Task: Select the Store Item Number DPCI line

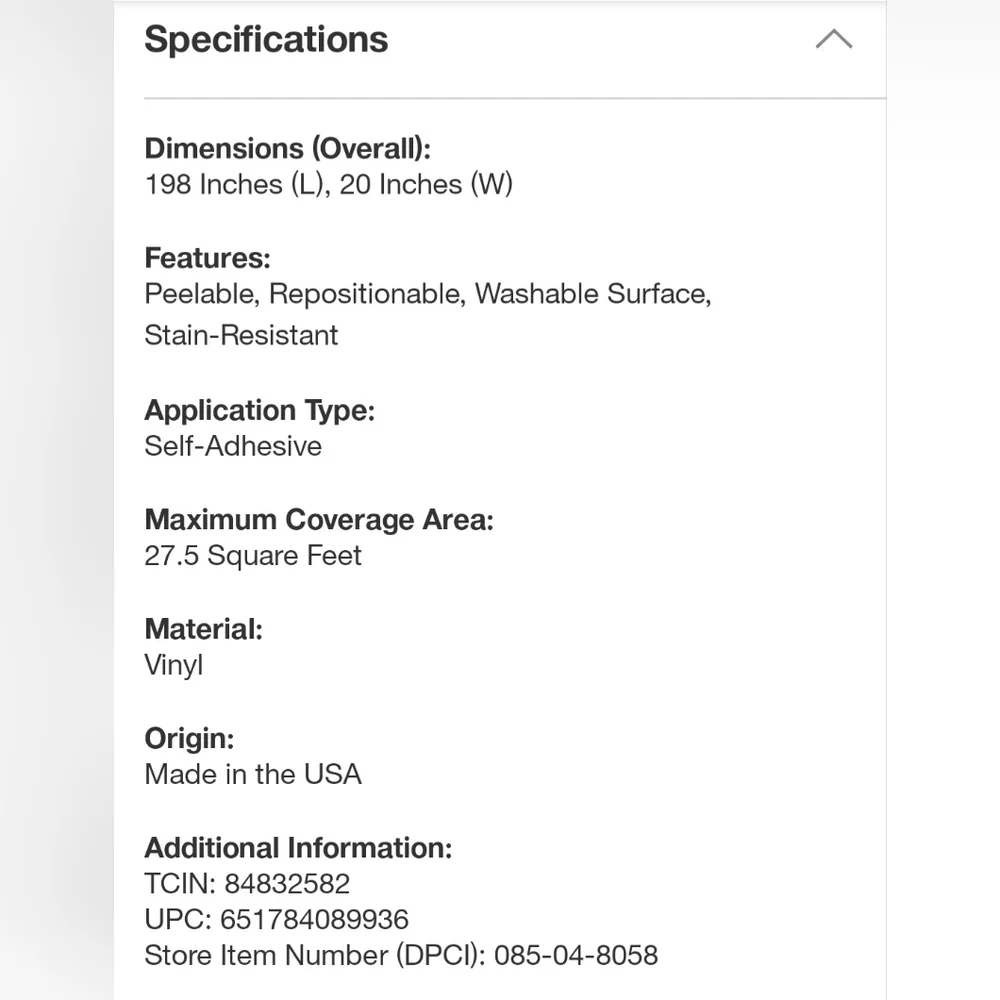Action: pos(401,955)
